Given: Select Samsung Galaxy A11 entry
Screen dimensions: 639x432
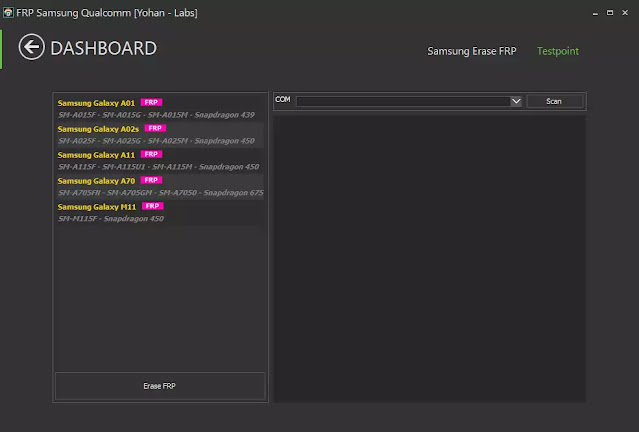Looking at the screenshot, I should click(x=160, y=161).
